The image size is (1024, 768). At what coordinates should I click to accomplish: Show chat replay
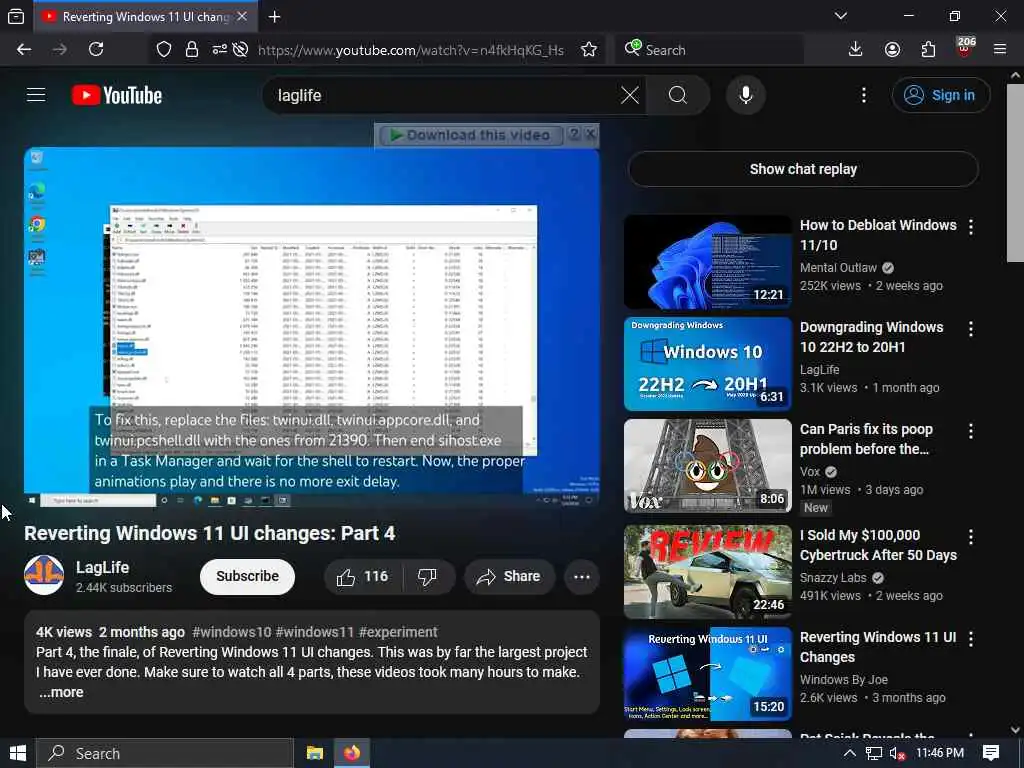tap(803, 169)
